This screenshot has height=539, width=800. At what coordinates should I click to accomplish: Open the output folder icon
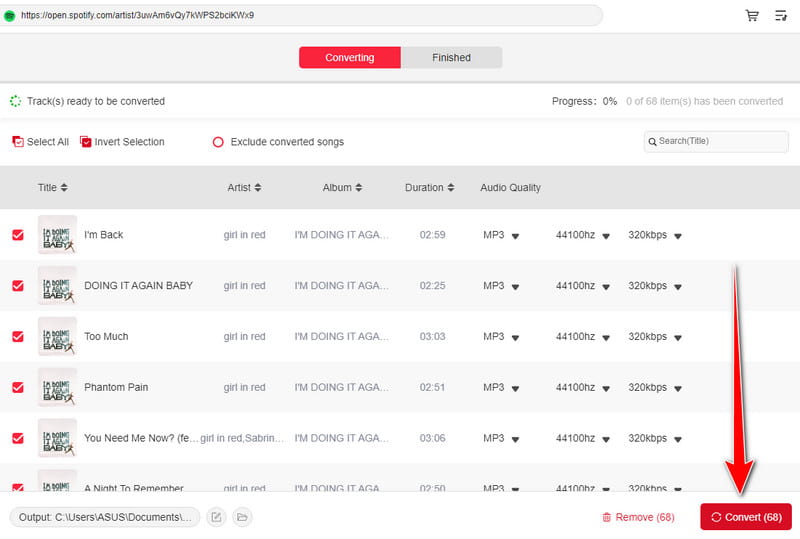242,517
